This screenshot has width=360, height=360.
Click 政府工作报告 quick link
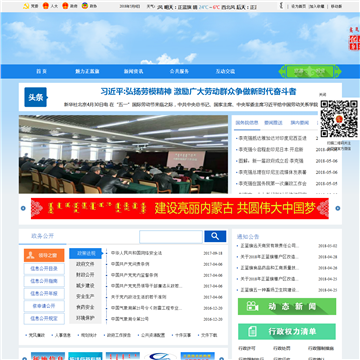point(119,335)
